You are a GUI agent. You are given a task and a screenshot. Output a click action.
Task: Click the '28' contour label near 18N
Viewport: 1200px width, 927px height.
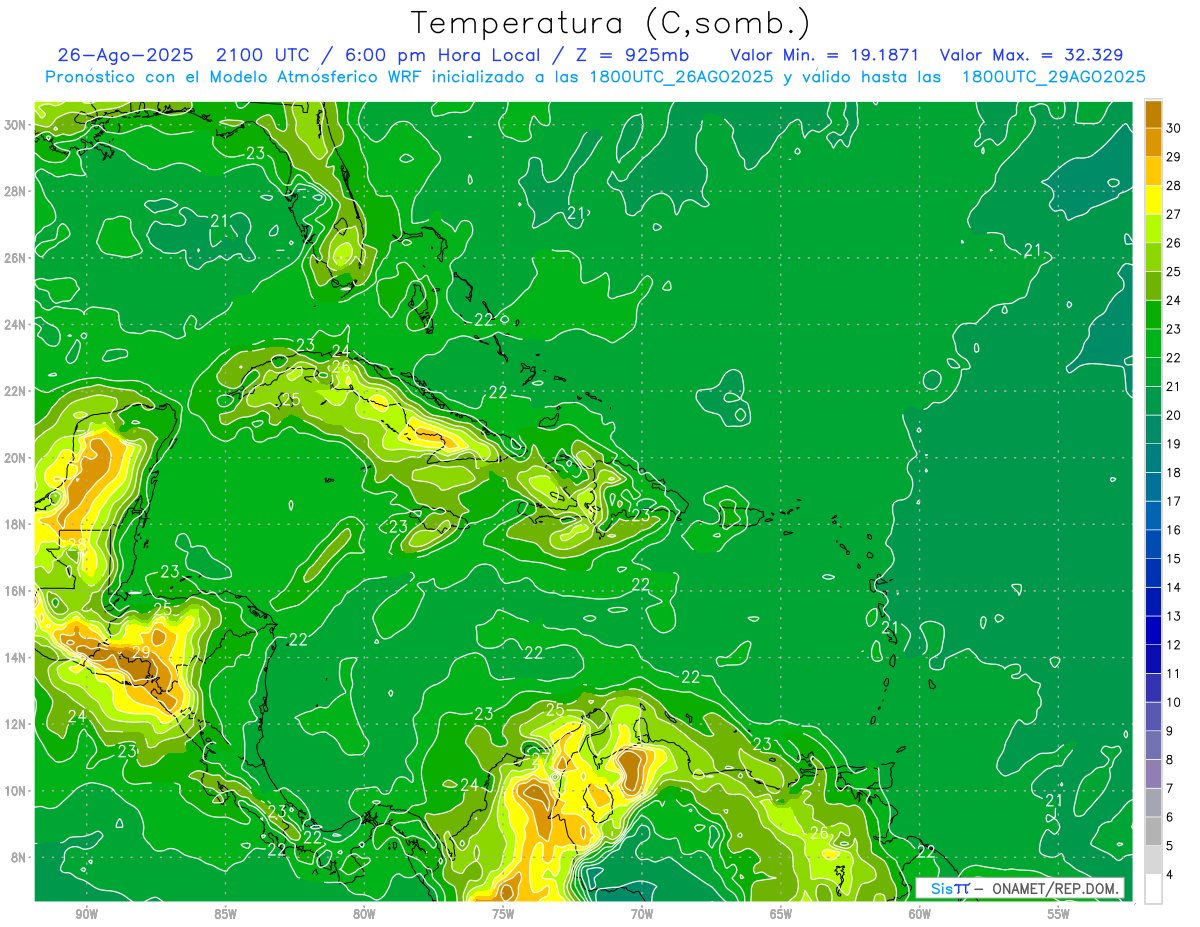(77, 545)
